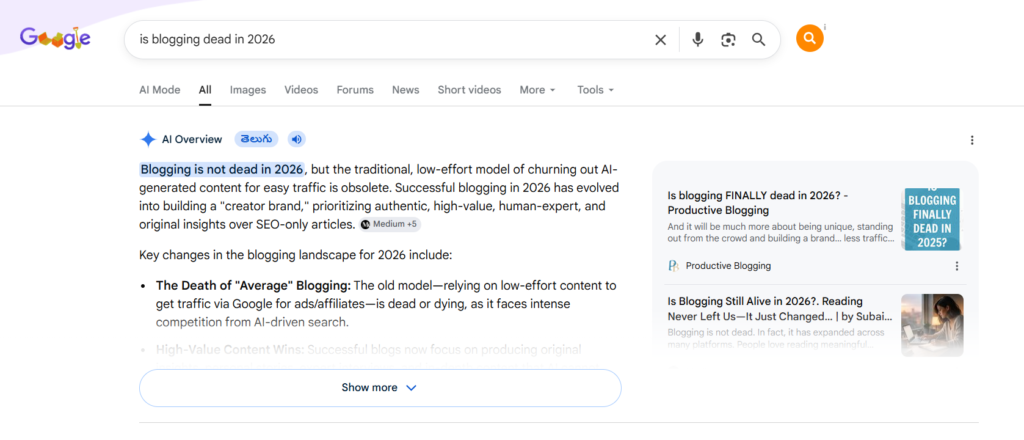
Task: Clear the search box with the X icon
Action: 660,40
